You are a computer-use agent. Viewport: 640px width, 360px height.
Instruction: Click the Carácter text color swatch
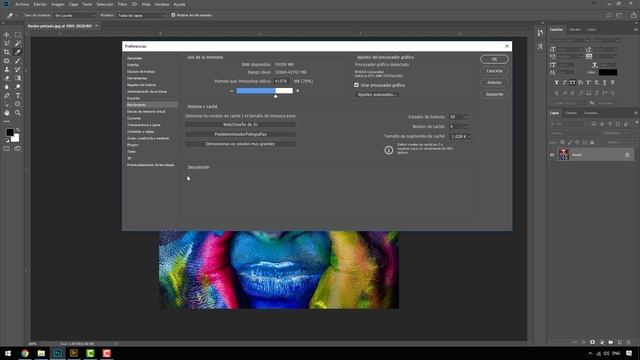click(608, 72)
